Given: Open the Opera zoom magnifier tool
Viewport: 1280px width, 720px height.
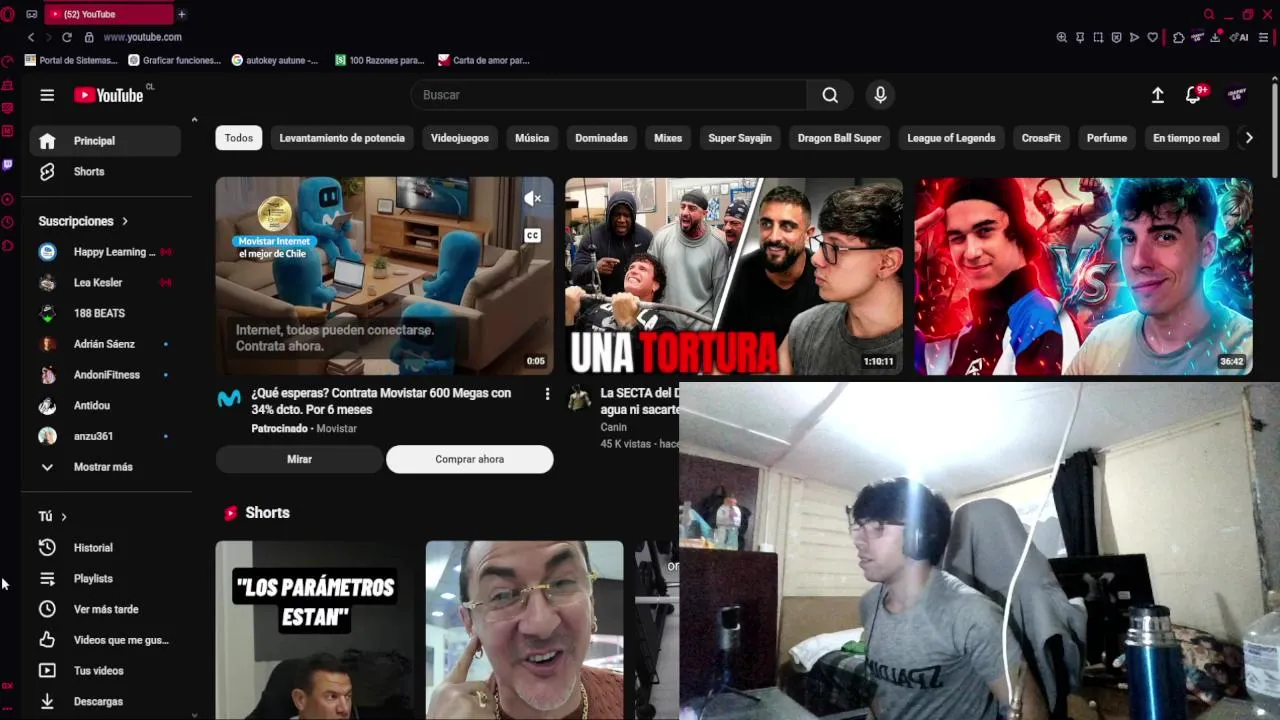Looking at the screenshot, I should pos(1062,37).
